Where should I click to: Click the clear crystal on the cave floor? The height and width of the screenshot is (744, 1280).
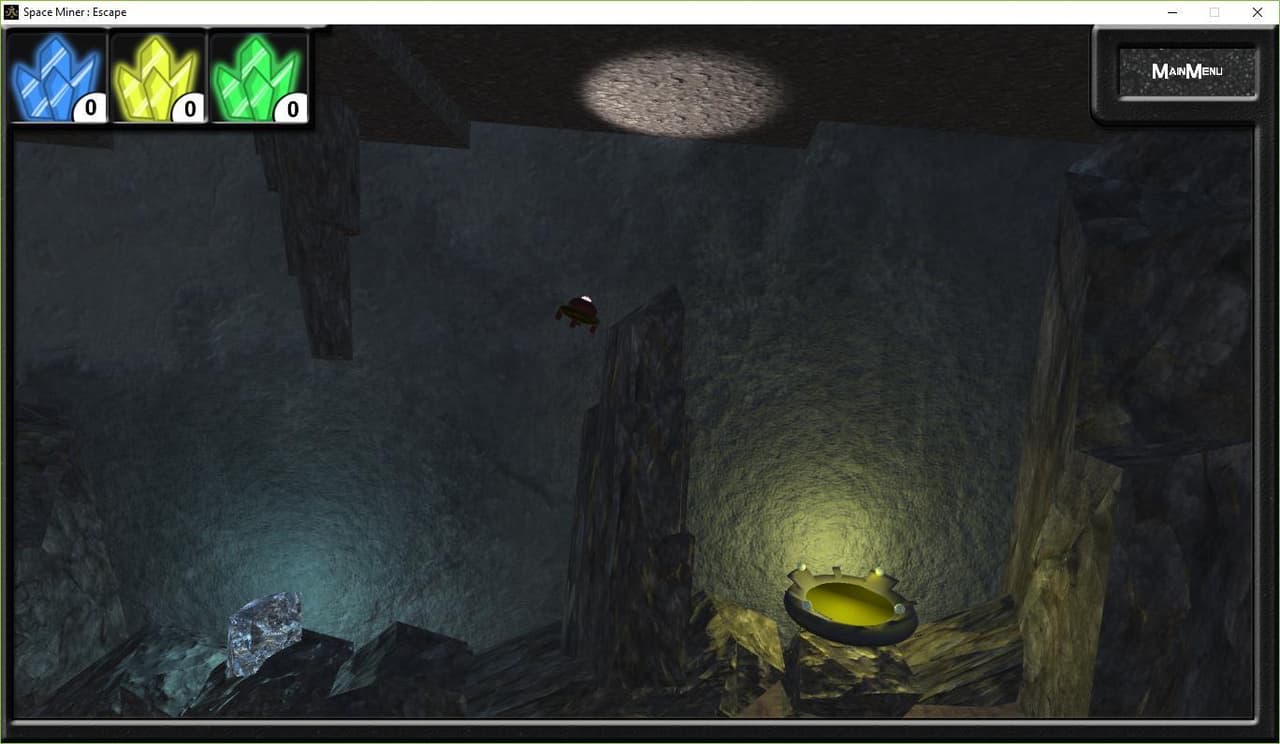264,633
